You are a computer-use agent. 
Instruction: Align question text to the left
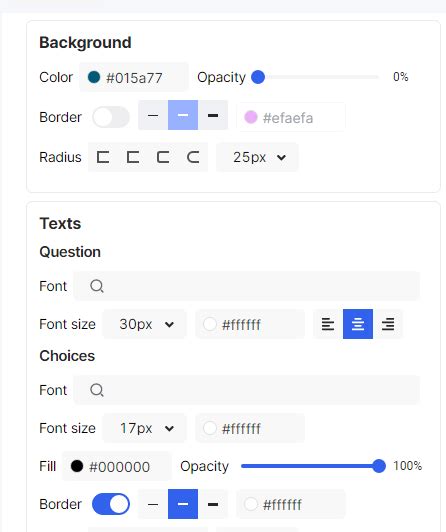tap(328, 324)
